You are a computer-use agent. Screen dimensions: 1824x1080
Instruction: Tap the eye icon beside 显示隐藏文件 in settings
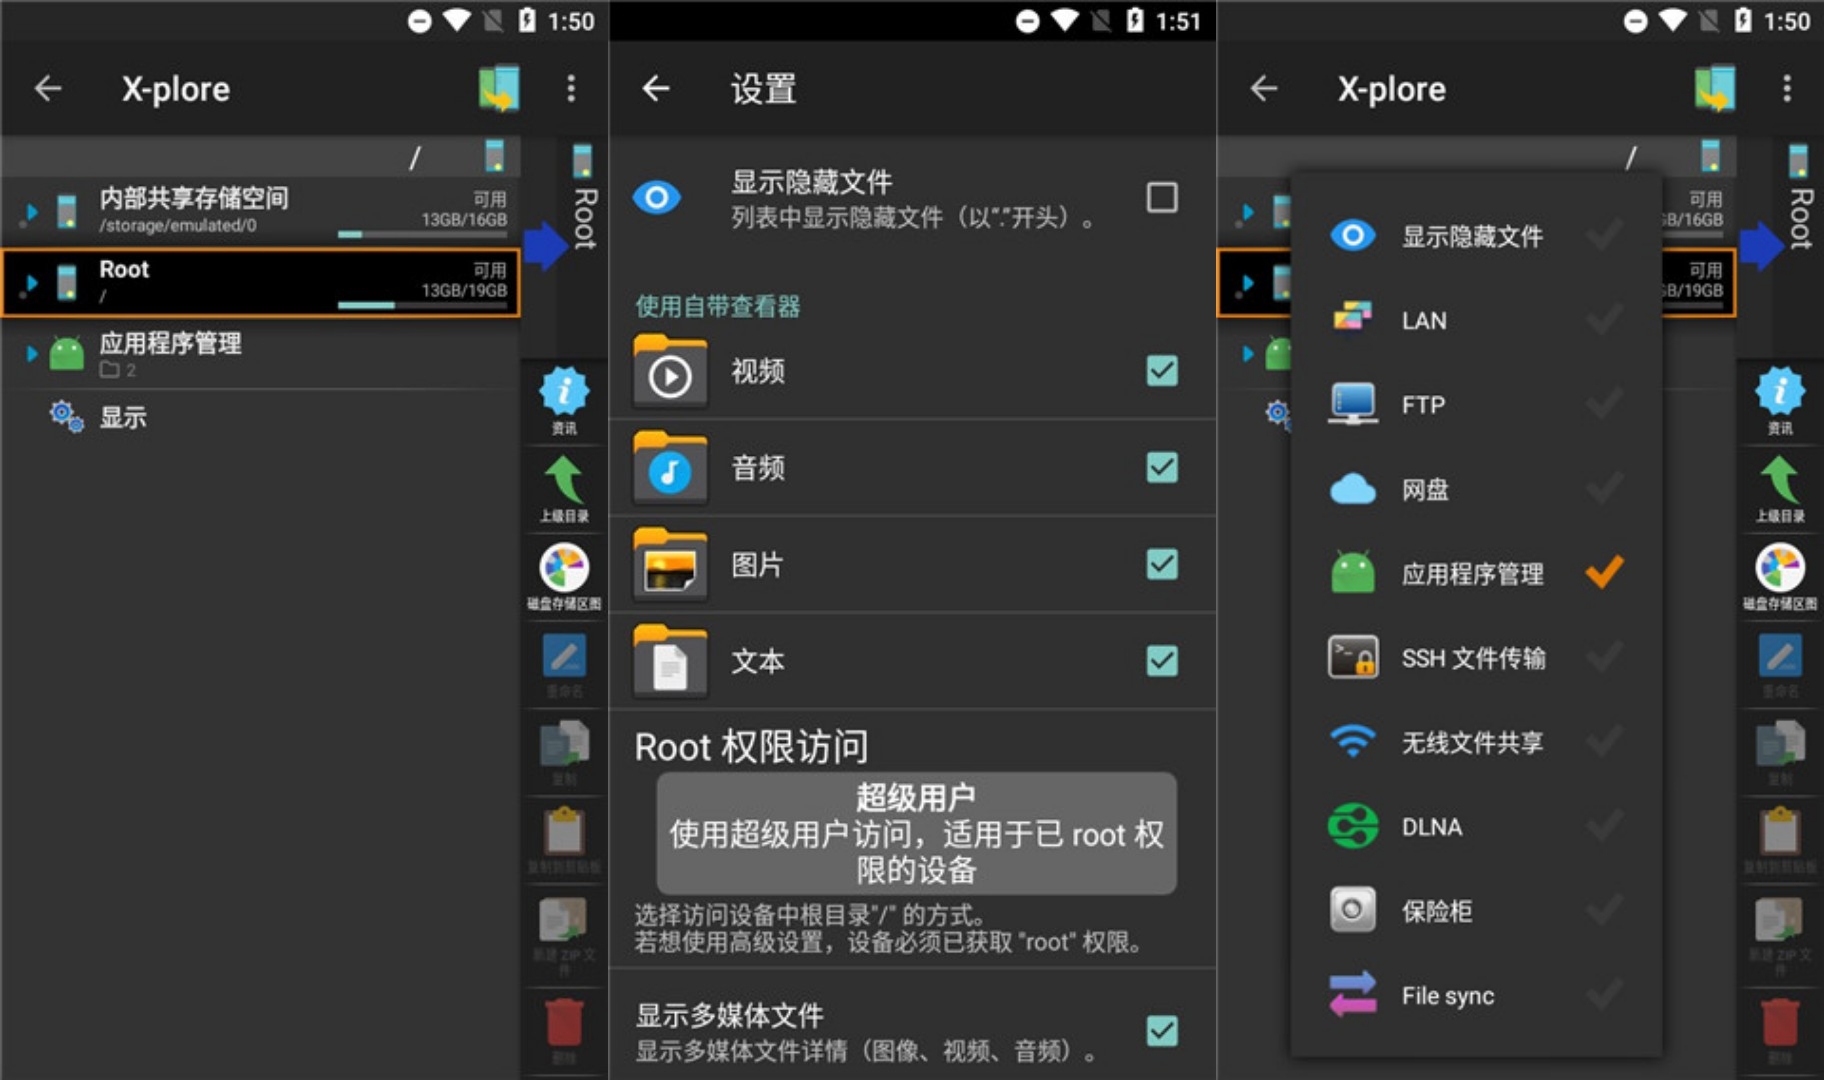point(657,197)
